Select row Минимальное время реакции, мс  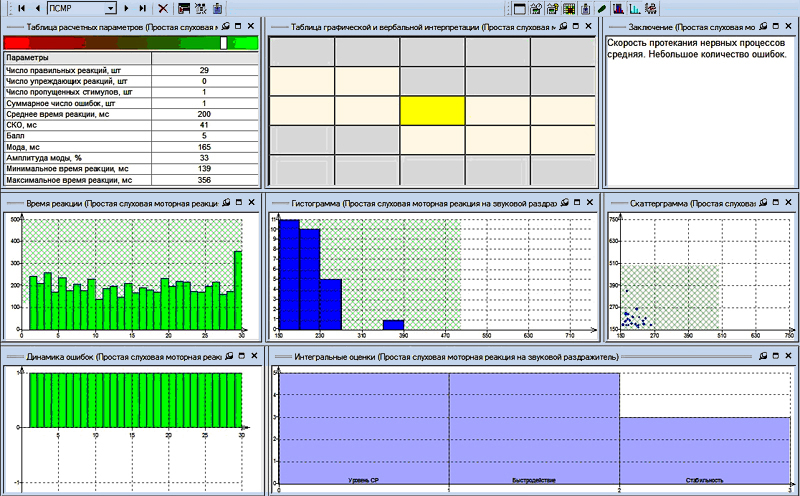coord(131,169)
